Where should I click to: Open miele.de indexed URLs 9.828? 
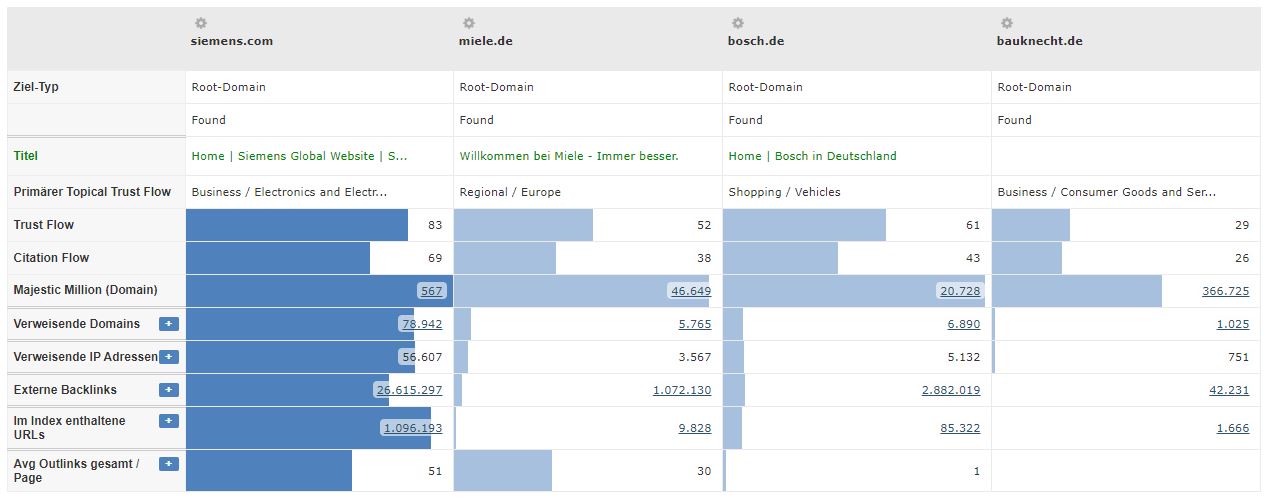694,428
